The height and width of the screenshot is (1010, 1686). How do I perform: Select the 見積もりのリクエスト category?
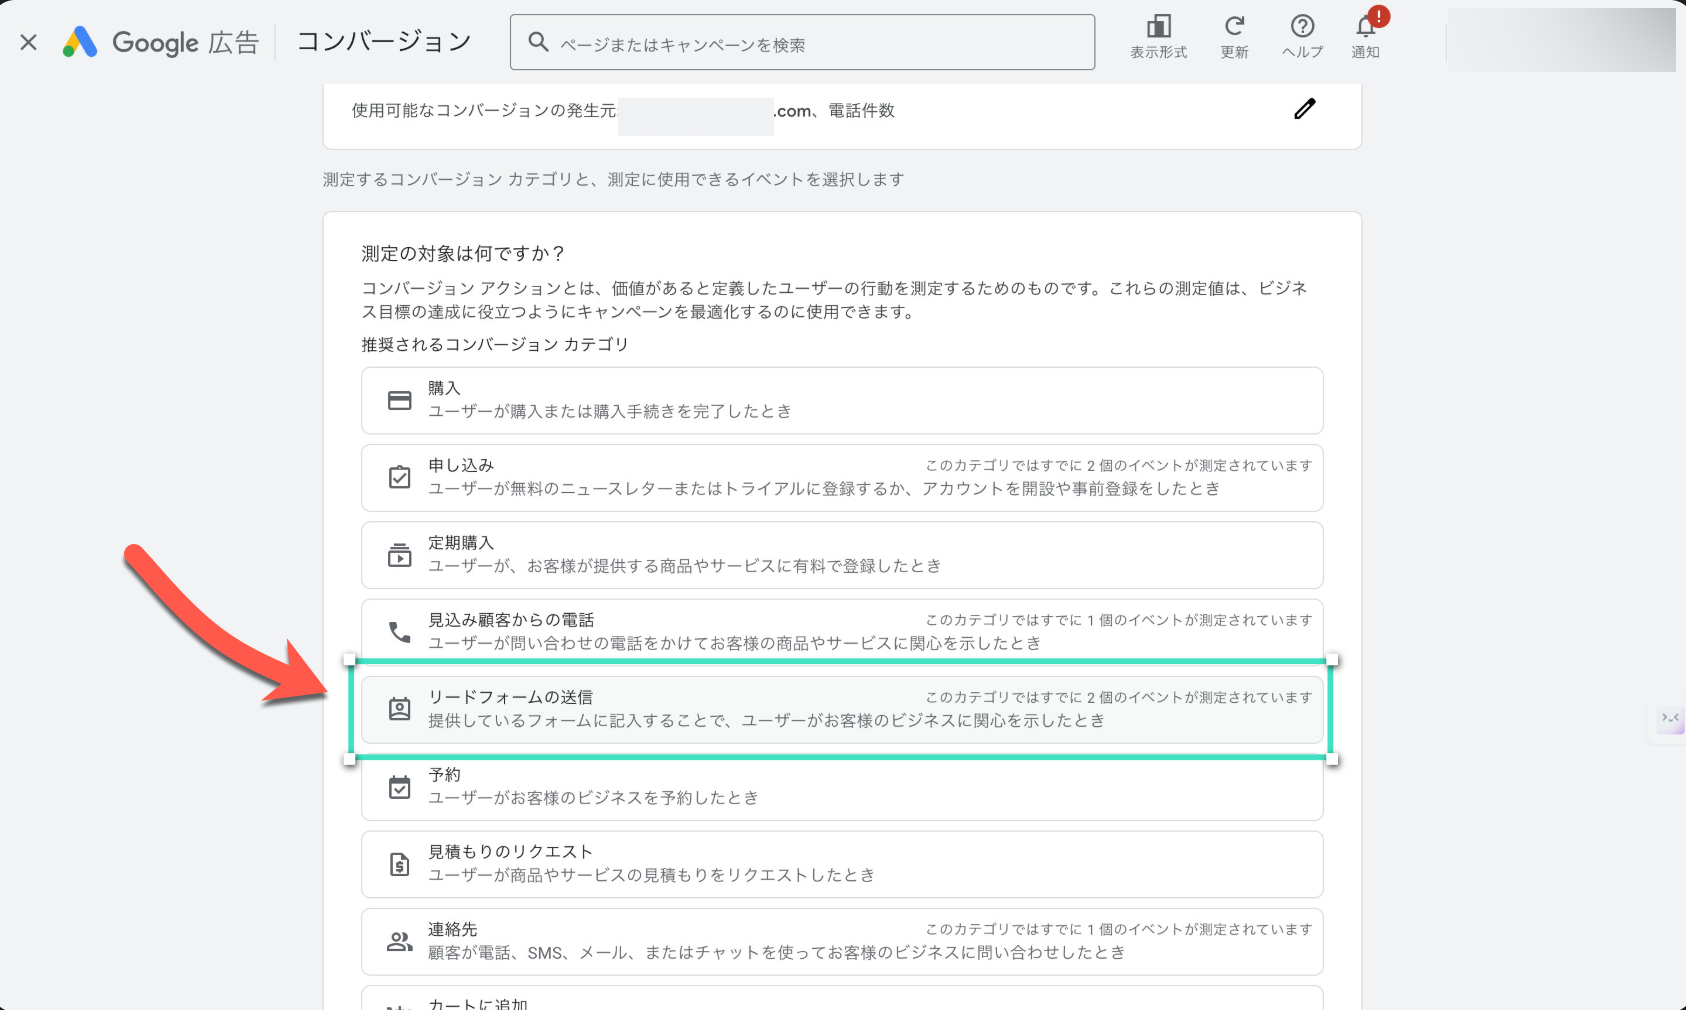point(841,864)
